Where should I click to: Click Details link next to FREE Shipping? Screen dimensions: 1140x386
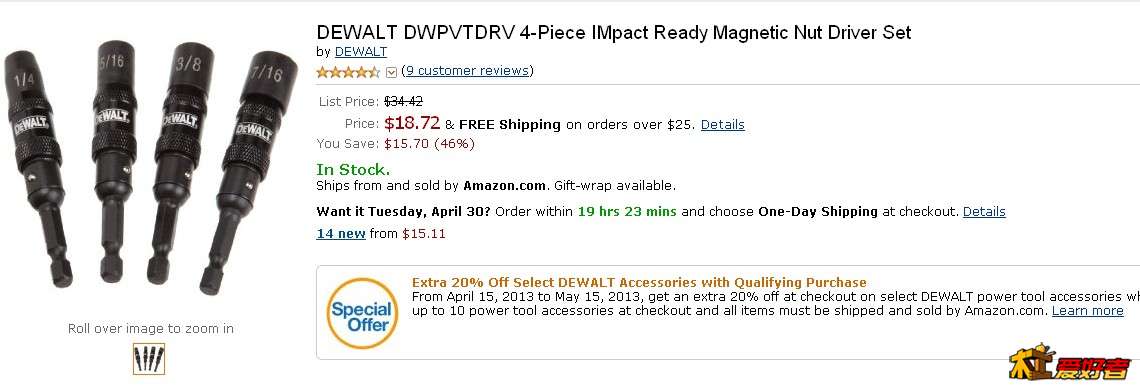coord(723,124)
